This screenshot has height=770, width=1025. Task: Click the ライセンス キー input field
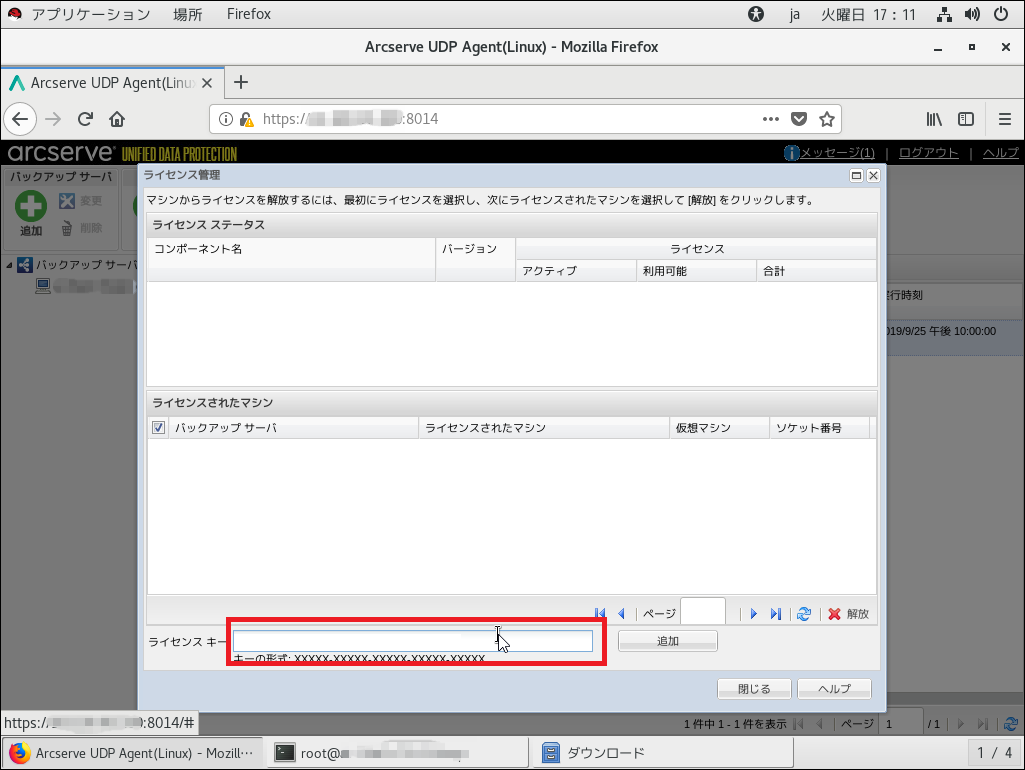(x=412, y=641)
